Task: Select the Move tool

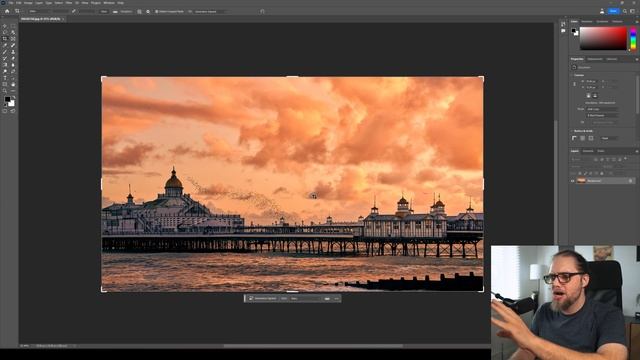Action: tap(4, 26)
